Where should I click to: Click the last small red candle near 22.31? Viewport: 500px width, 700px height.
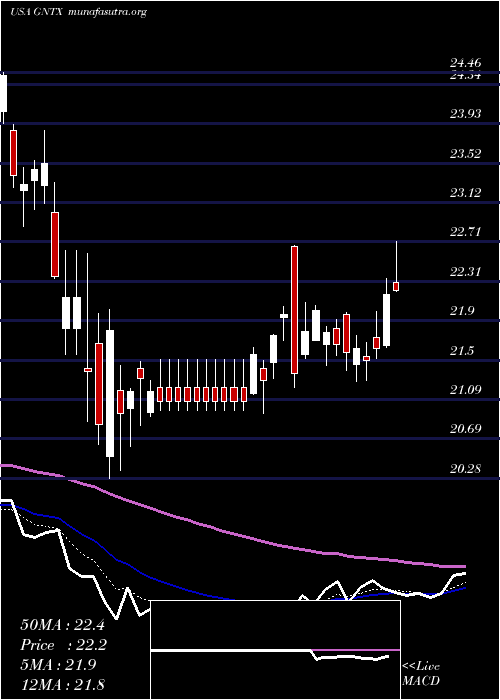396,286
